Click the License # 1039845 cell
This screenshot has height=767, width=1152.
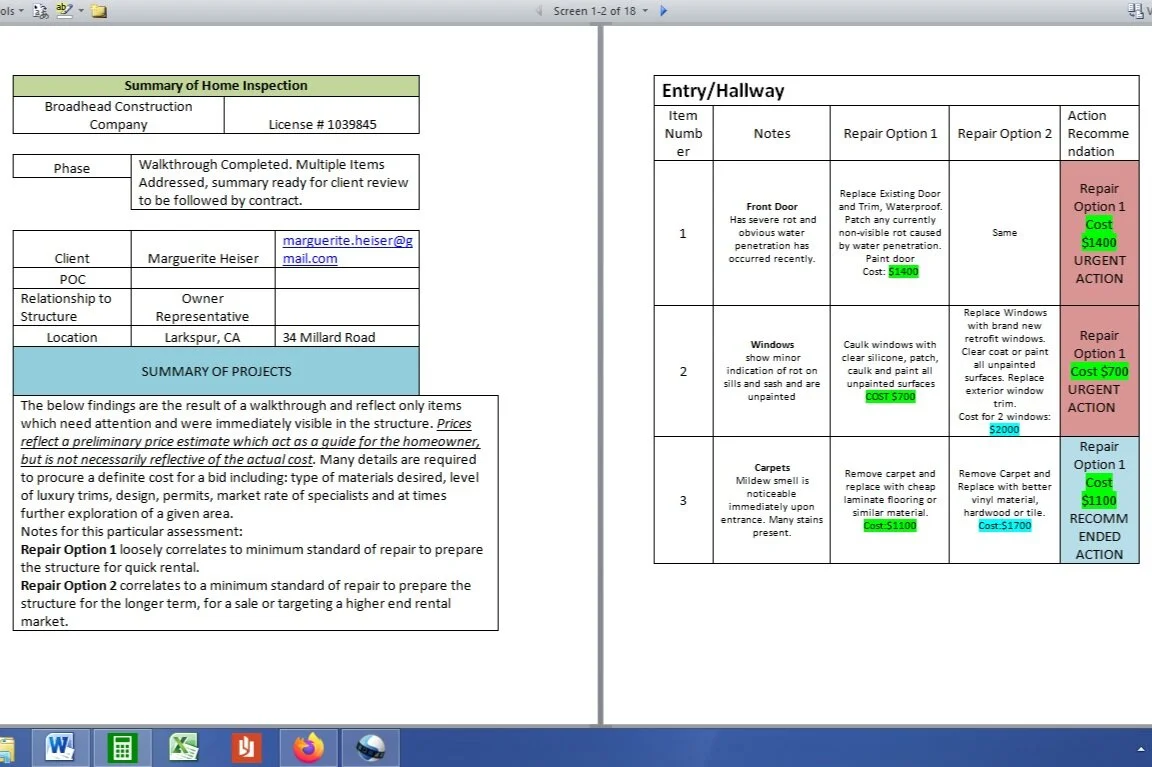(x=322, y=115)
